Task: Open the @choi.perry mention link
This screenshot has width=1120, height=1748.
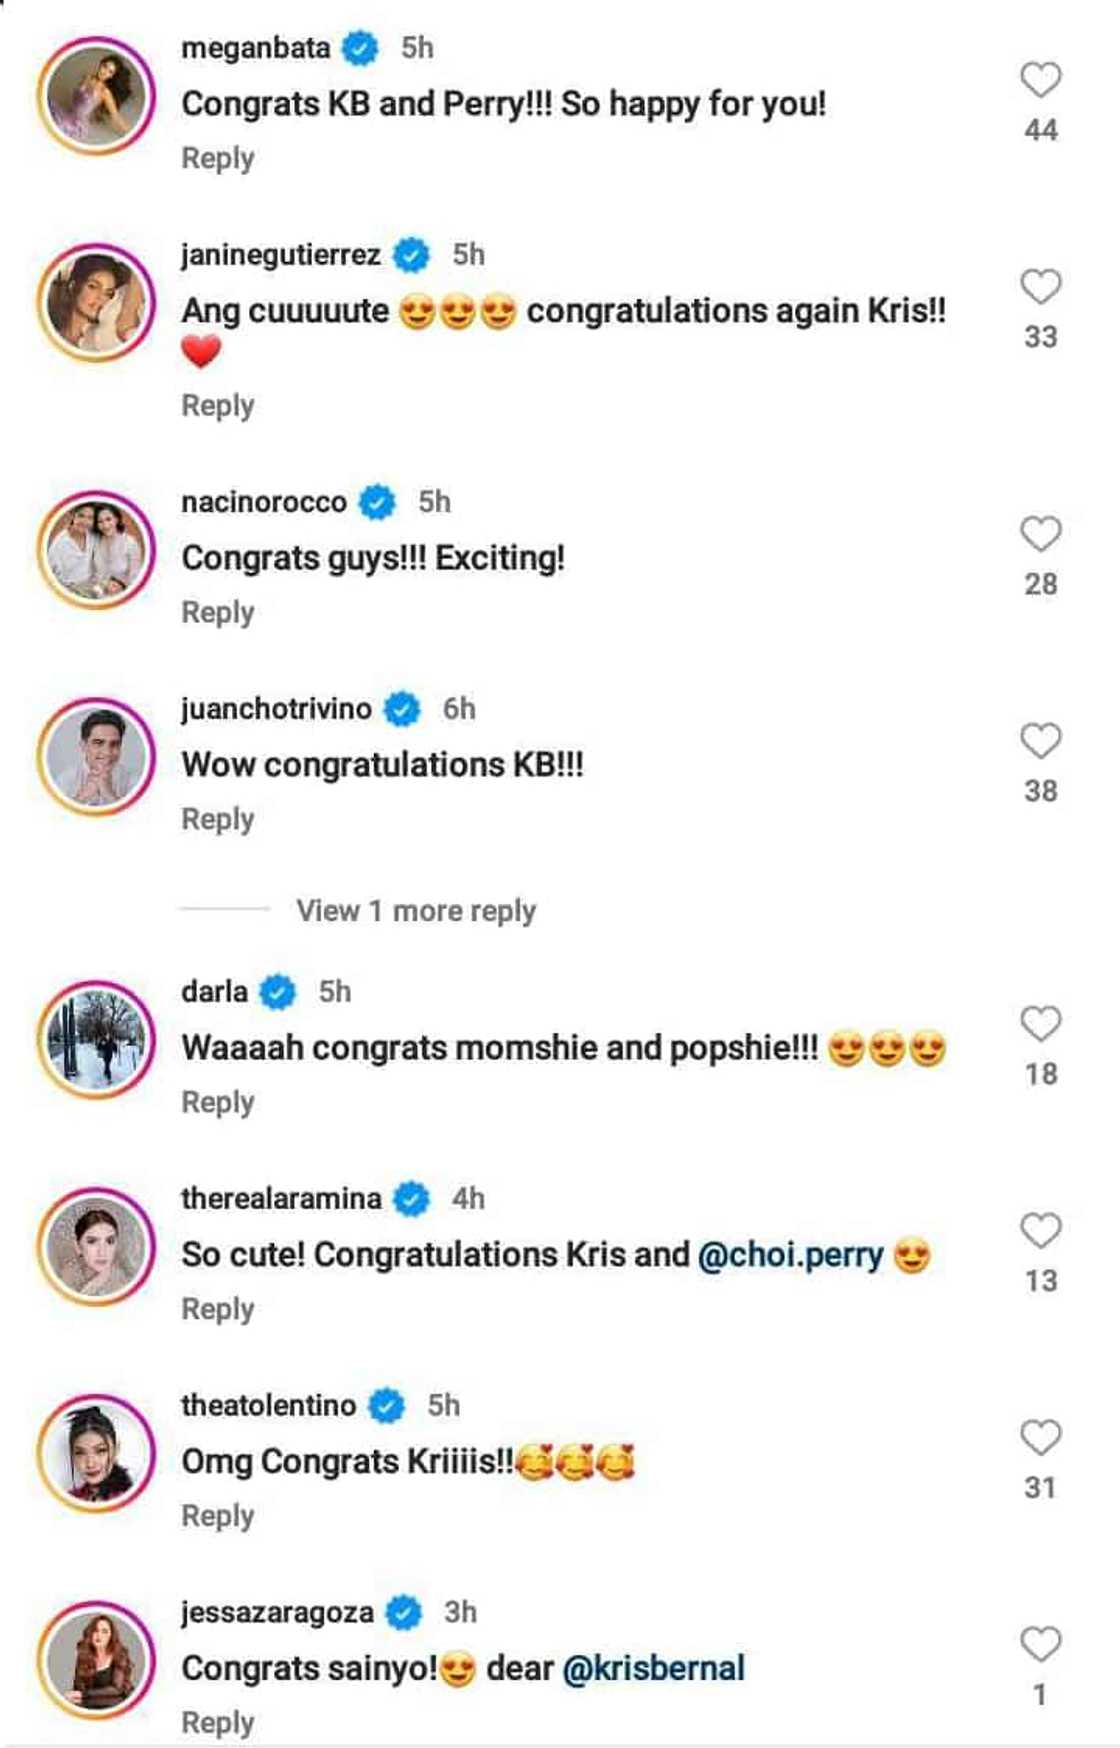Action: pyautogui.click(x=790, y=1255)
